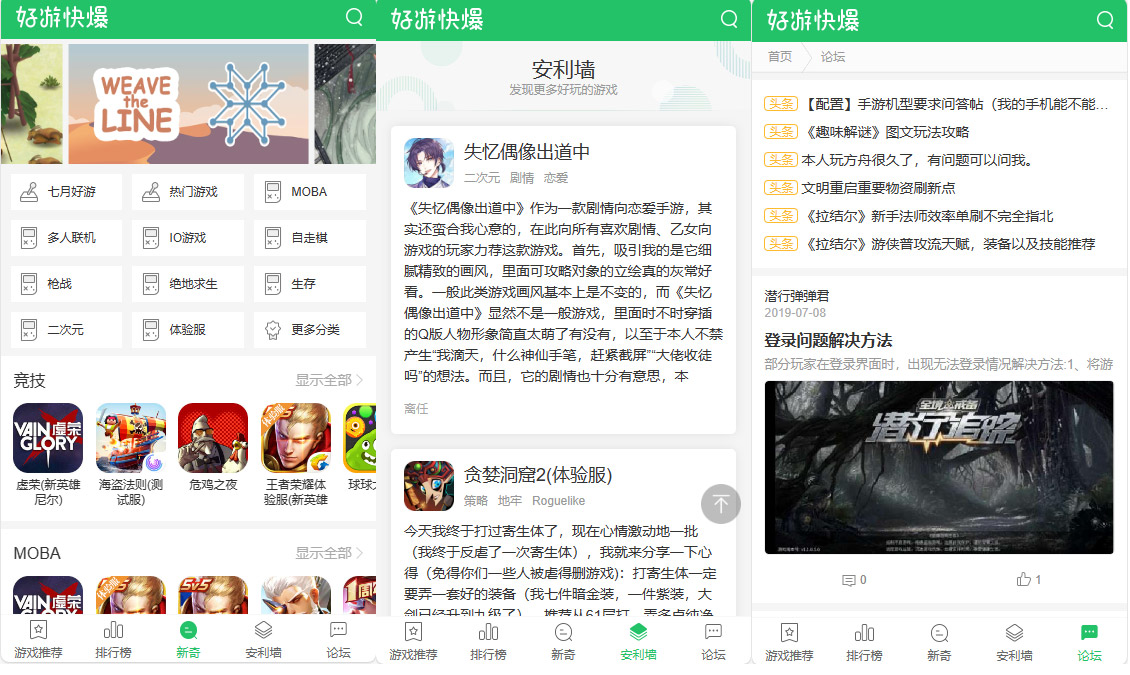This screenshot has width=1130, height=675.
Task: Tap 新奇 tab in right screen
Action: [939, 643]
